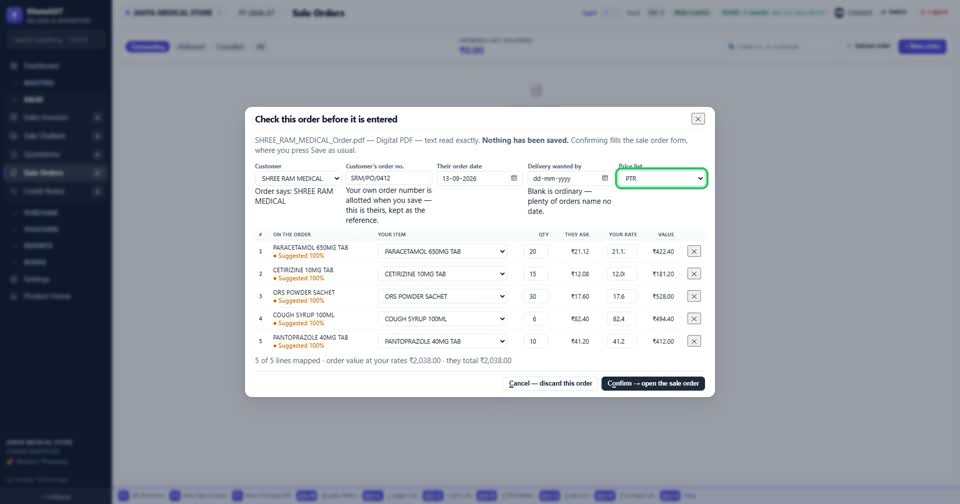The height and width of the screenshot is (504, 960).
Task: Click Cancel — discard this order
Action: [550, 383]
